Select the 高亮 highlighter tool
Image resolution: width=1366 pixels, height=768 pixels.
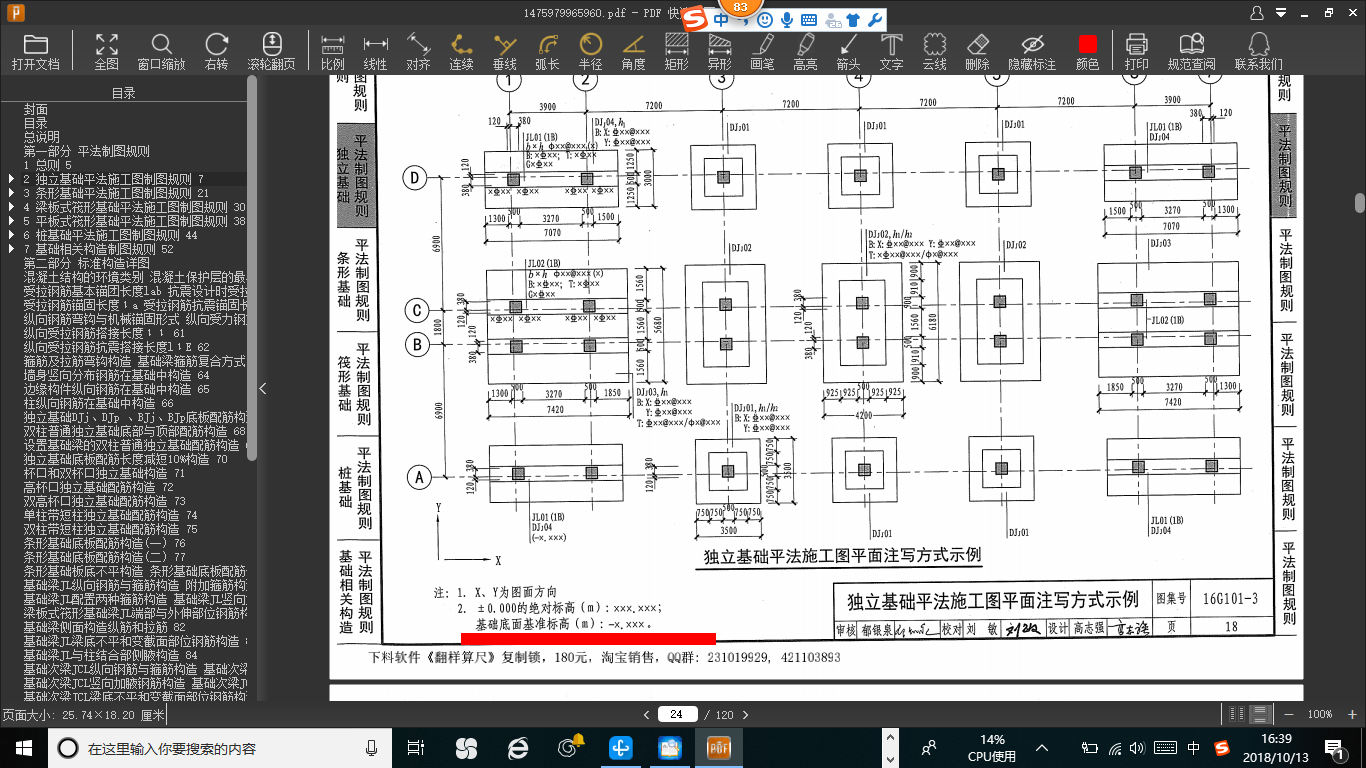click(806, 52)
